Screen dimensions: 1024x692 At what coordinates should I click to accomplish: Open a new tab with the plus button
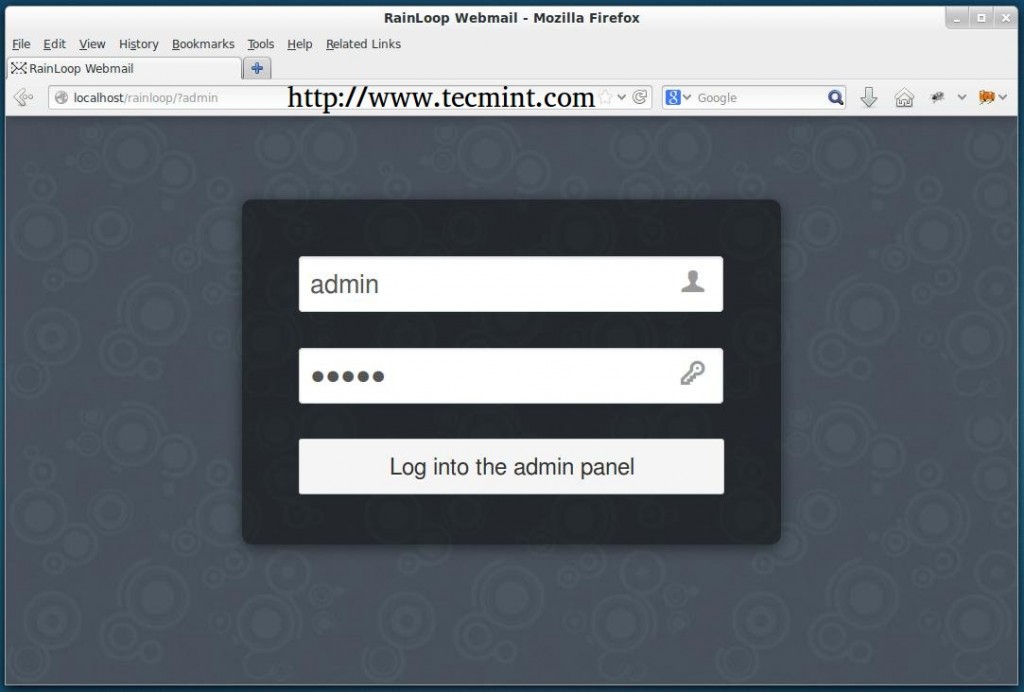pyautogui.click(x=257, y=68)
